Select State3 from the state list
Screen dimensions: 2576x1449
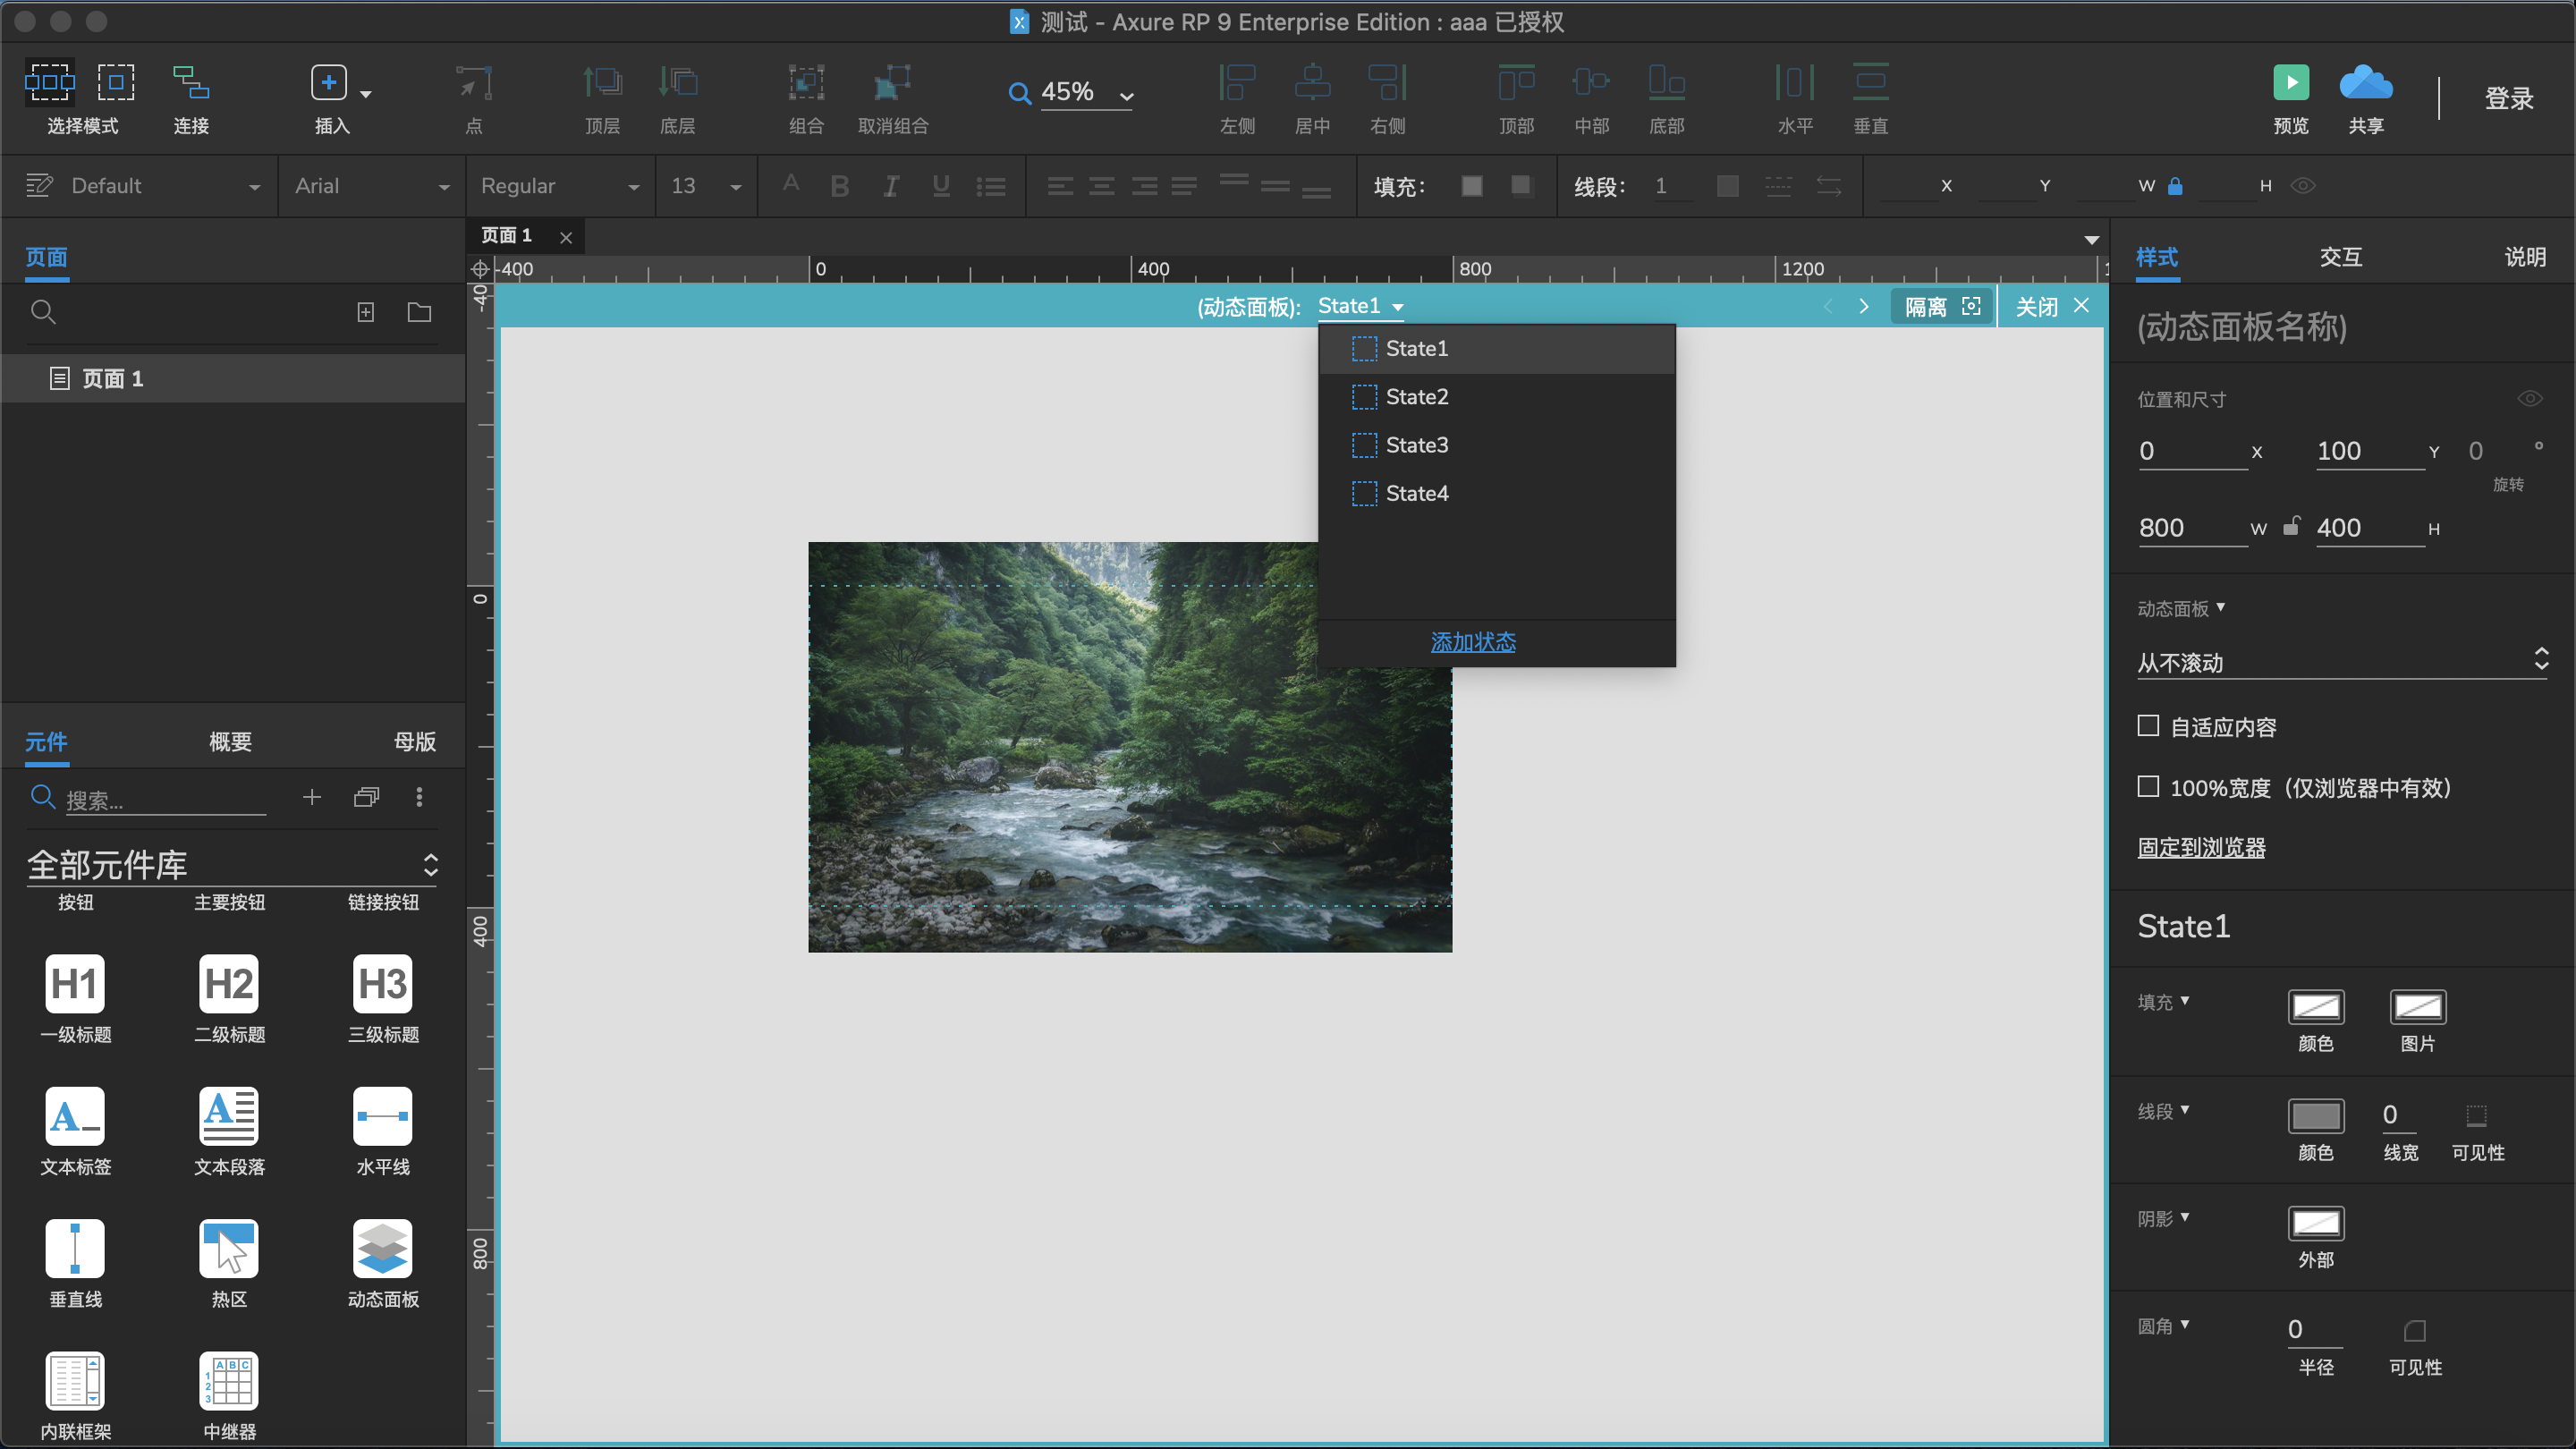tap(1416, 445)
